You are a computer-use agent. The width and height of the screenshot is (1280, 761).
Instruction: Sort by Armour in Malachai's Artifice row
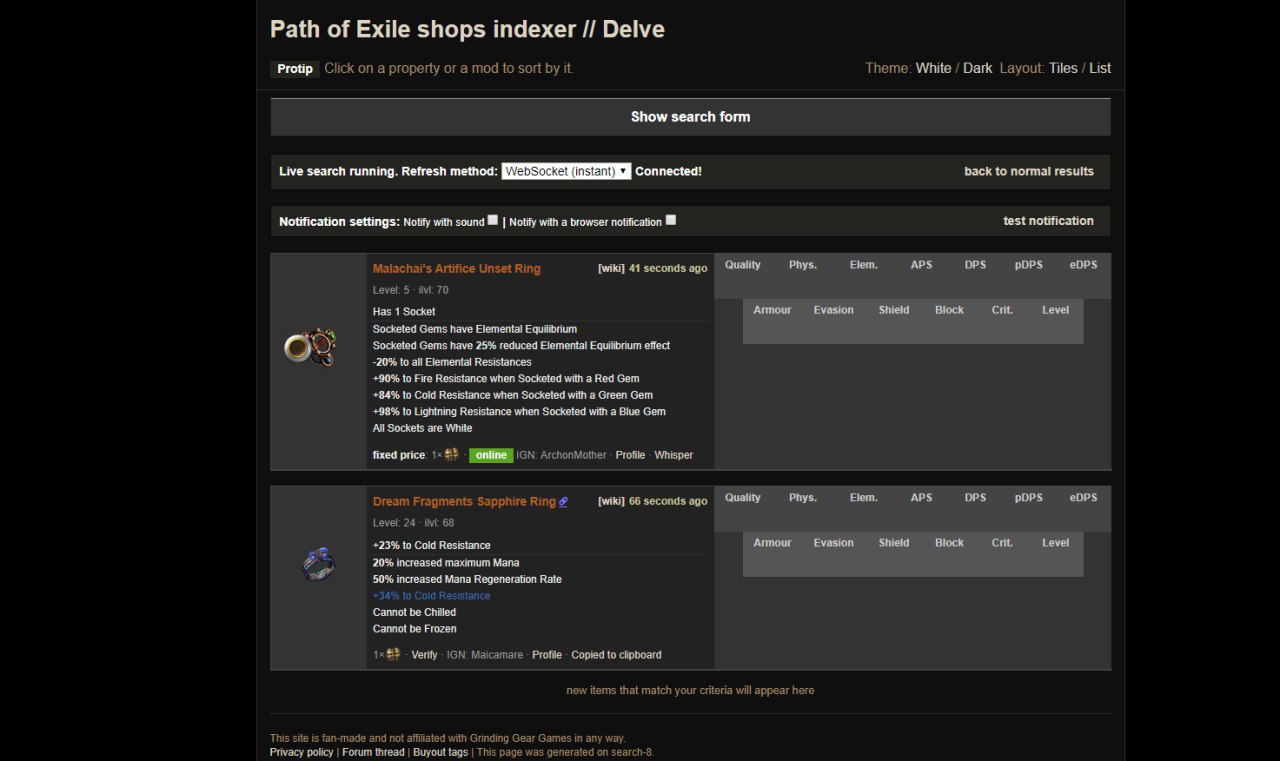[772, 310]
